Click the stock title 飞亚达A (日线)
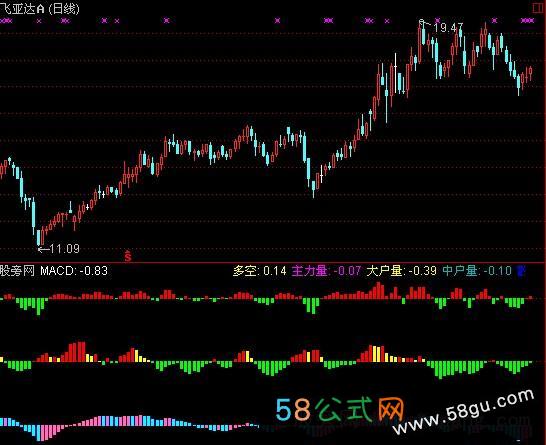The height and width of the screenshot is (445, 546). pyautogui.click(x=40, y=8)
